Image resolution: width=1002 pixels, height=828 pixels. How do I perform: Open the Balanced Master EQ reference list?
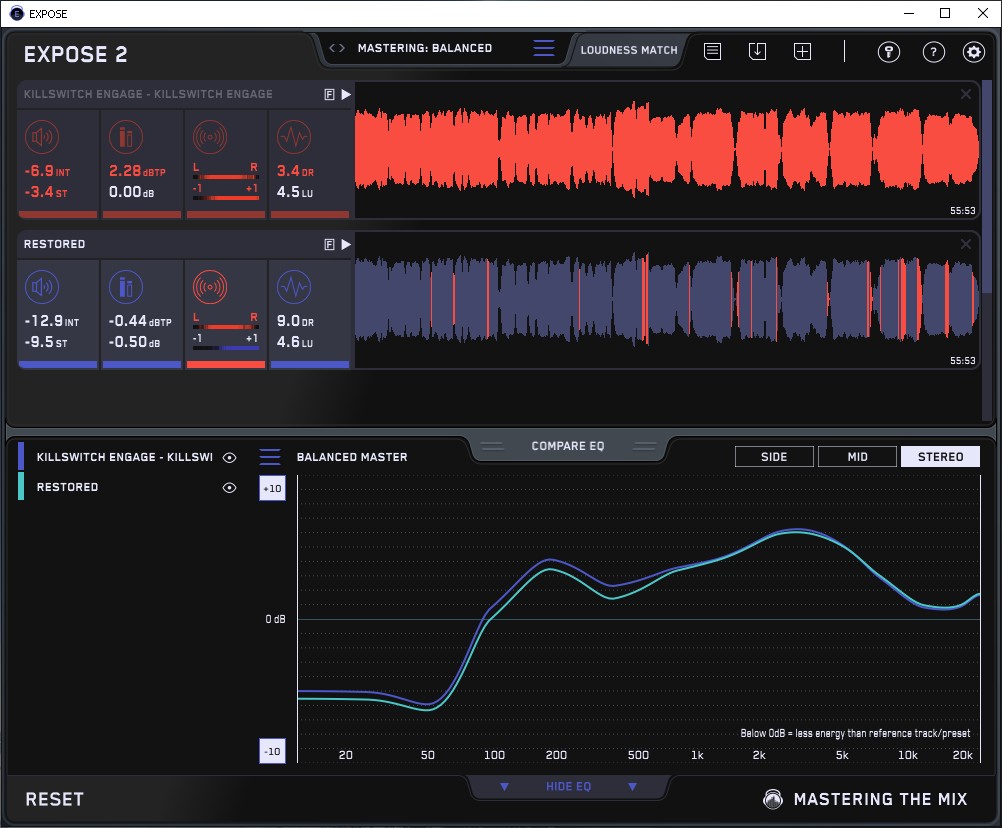pyautogui.click(x=270, y=457)
